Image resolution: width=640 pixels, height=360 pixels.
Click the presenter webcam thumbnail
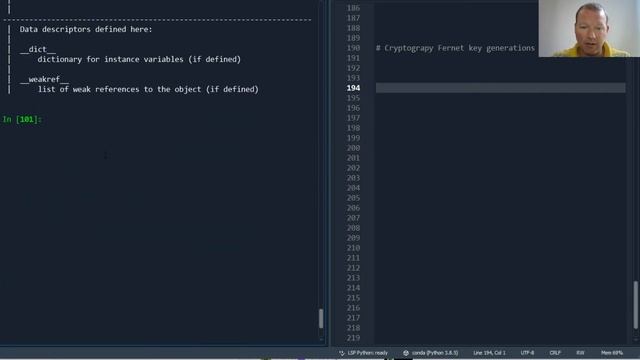click(x=589, y=28)
